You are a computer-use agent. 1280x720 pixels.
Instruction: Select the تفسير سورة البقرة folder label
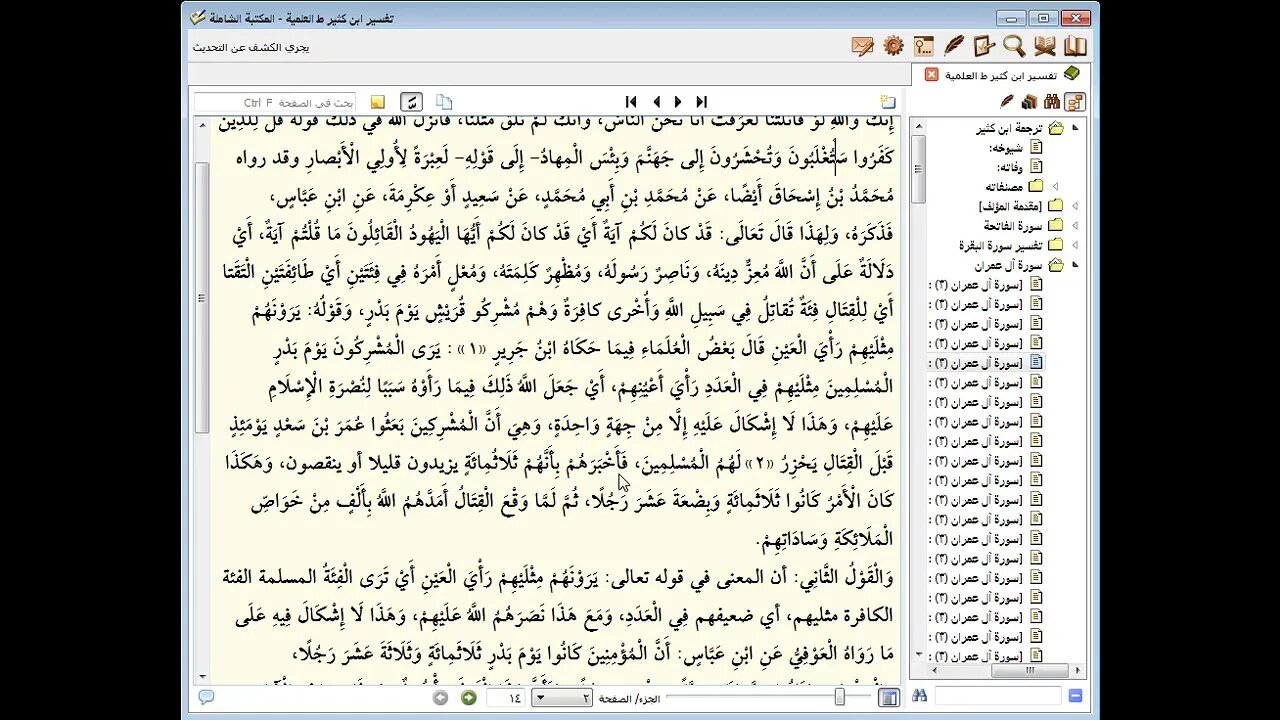pos(1001,245)
